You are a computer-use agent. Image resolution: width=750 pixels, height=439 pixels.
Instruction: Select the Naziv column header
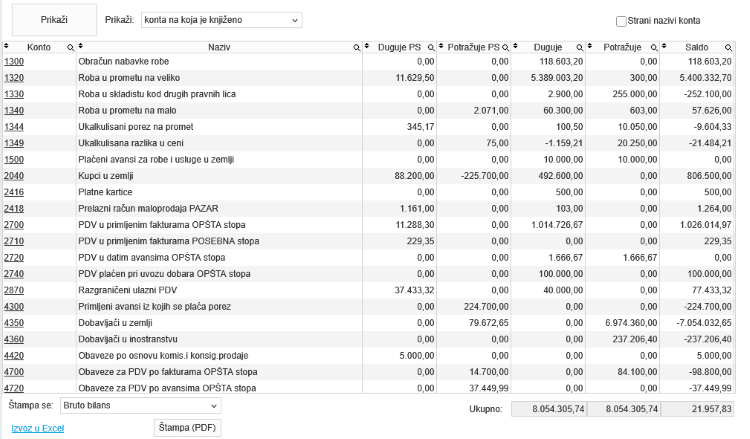coord(219,47)
